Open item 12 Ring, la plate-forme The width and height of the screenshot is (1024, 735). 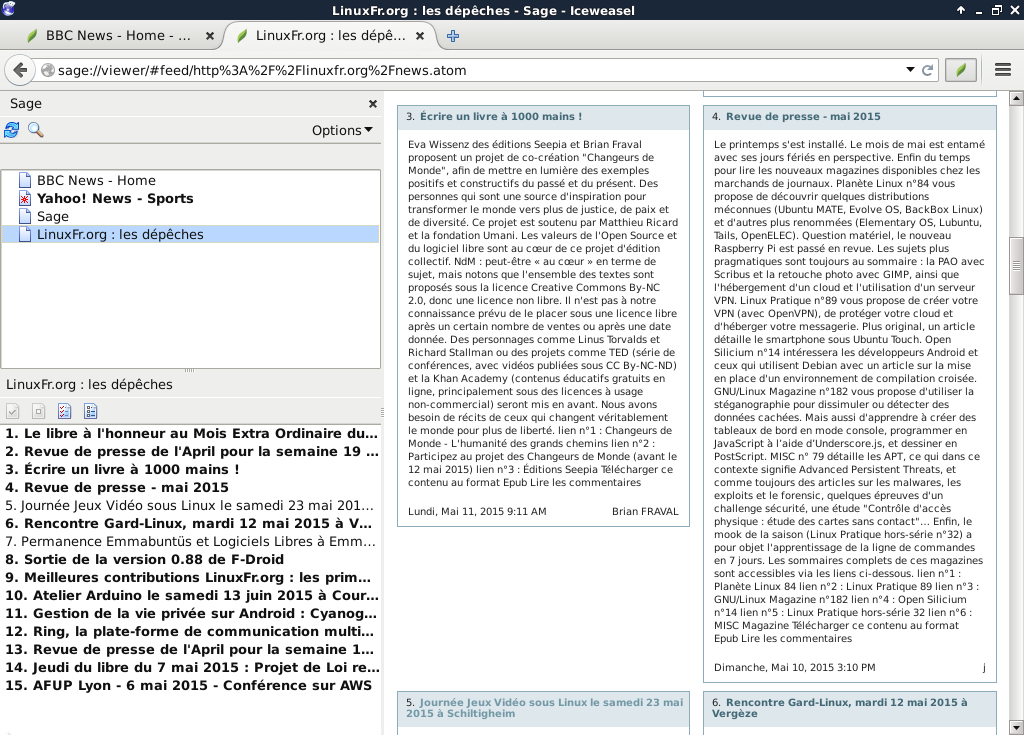pos(191,631)
